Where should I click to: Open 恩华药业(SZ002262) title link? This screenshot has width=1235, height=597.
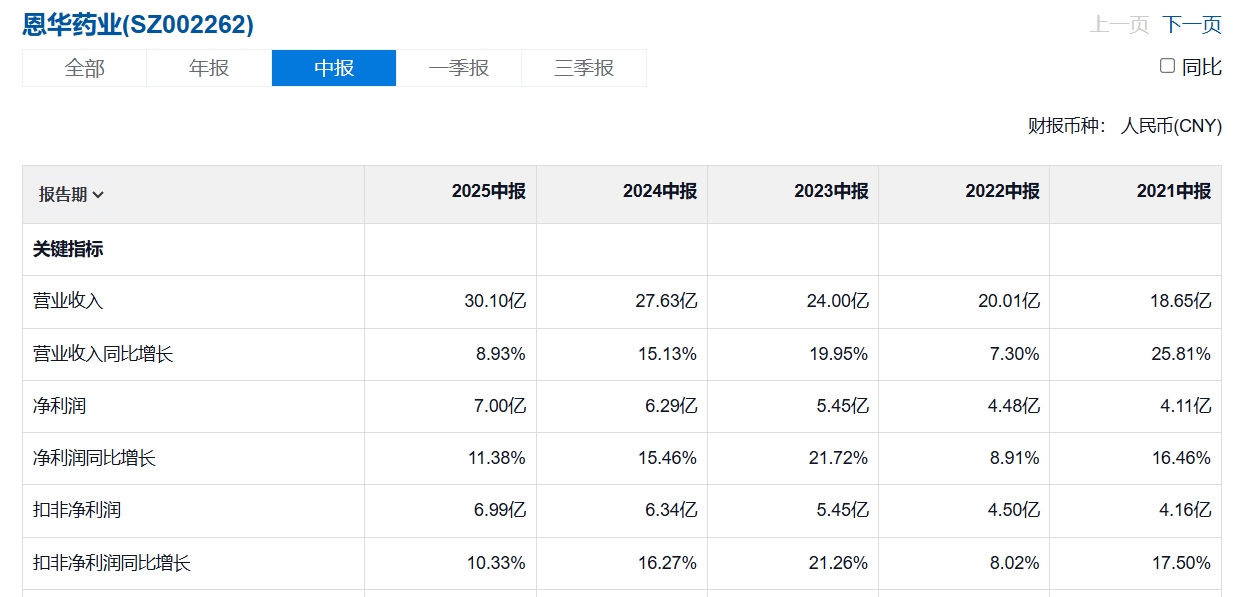tap(138, 25)
